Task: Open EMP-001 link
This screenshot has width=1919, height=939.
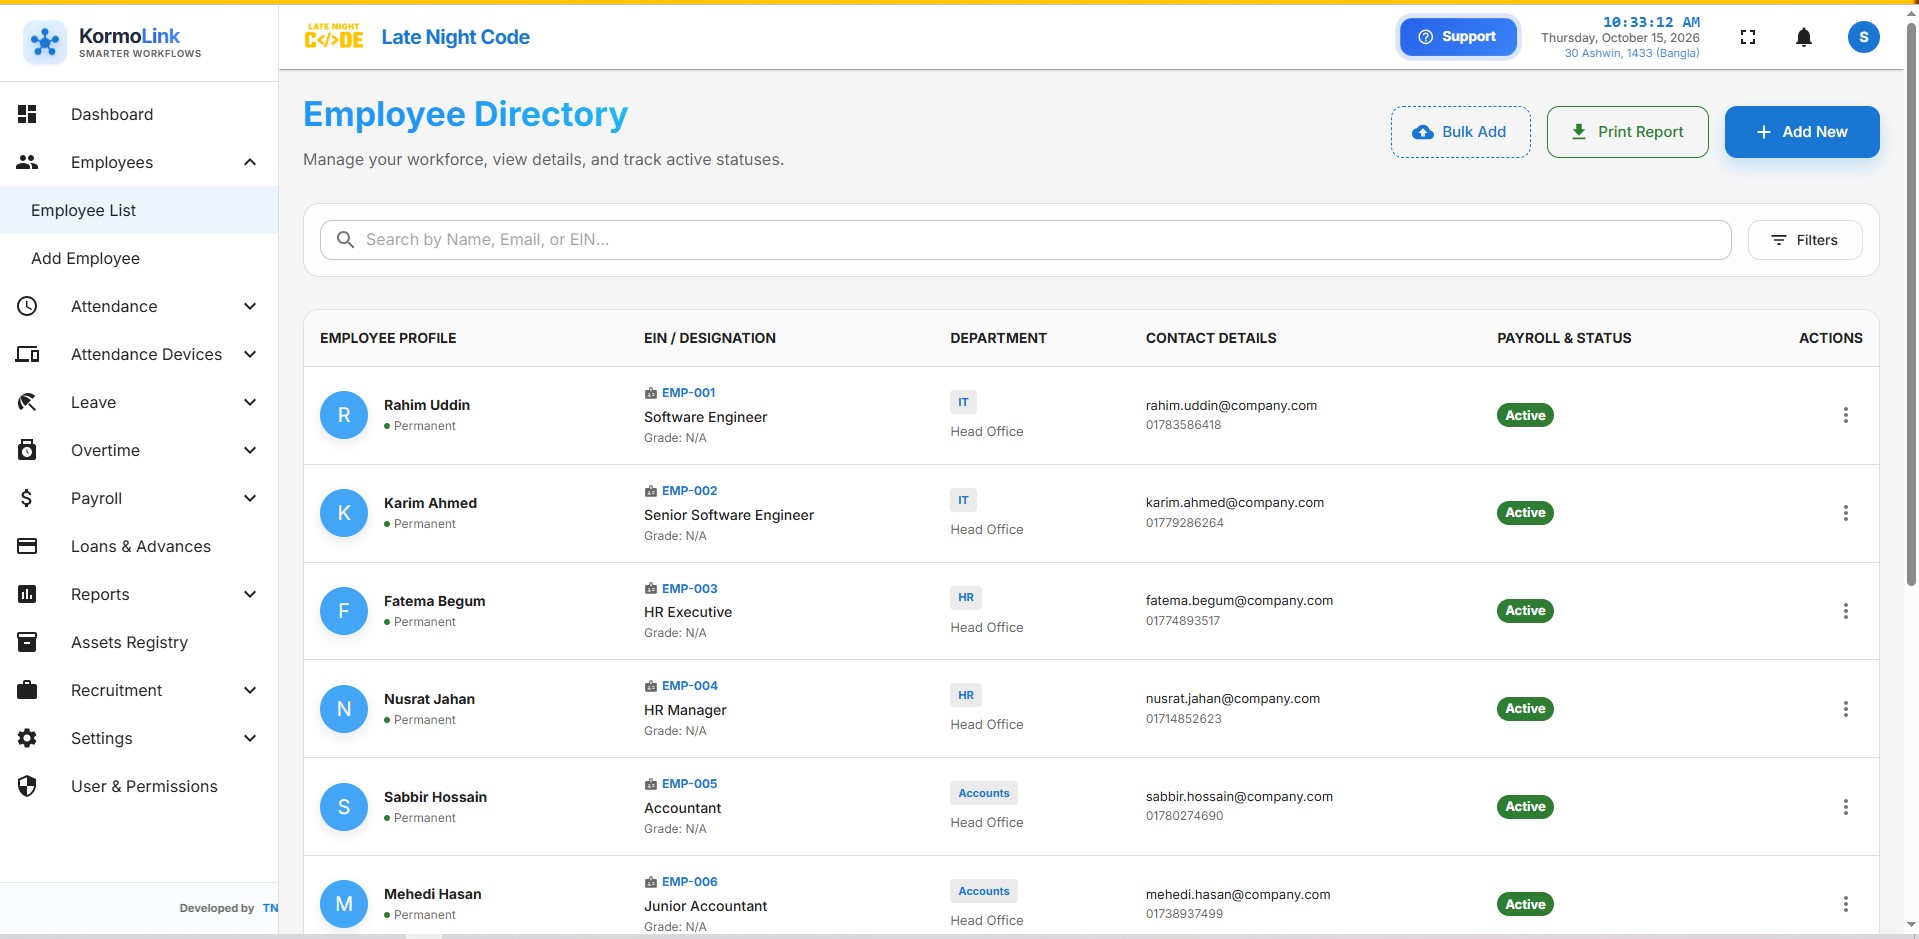Action: (x=688, y=393)
